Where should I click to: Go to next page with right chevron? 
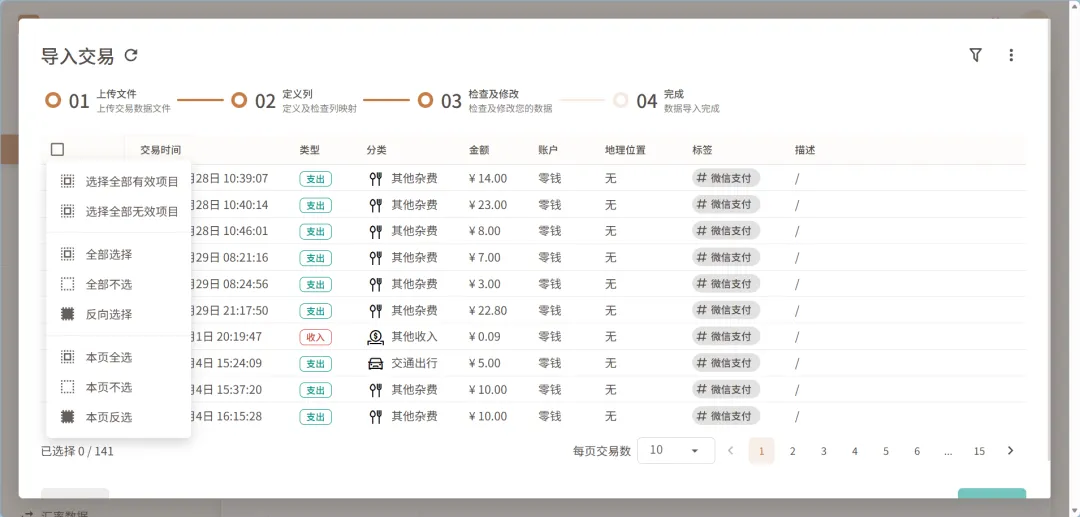coord(1010,451)
